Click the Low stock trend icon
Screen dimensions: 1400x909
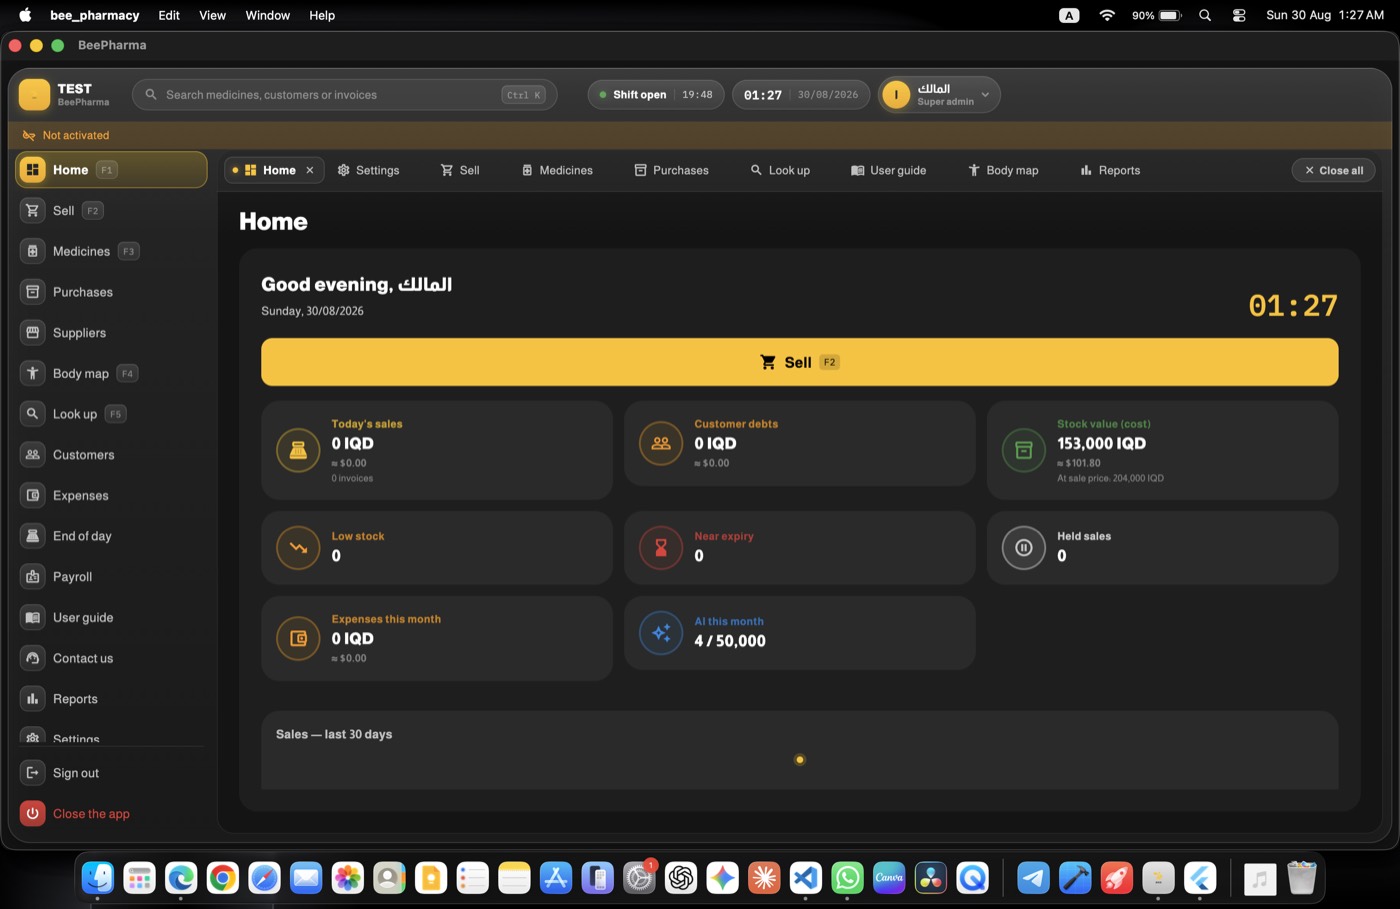(x=298, y=547)
